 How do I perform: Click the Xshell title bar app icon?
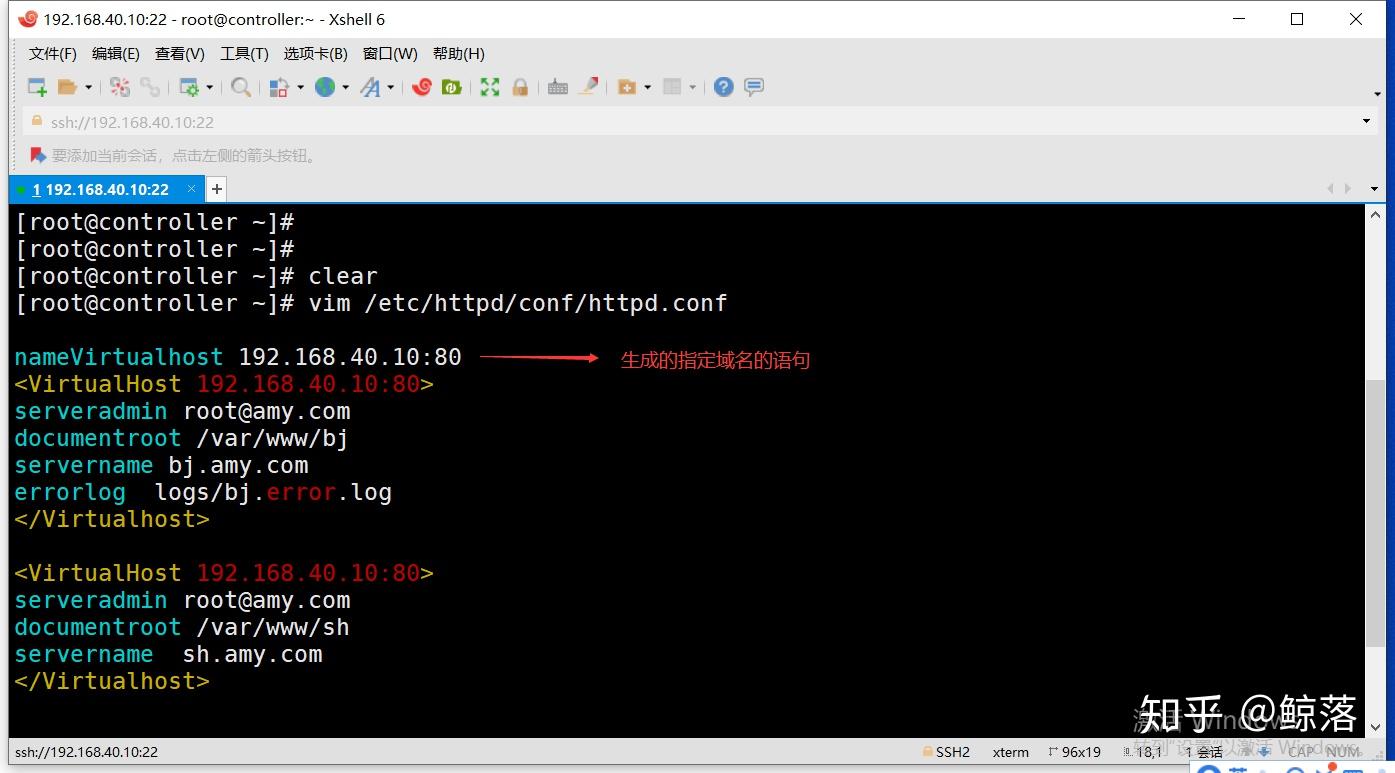(x=27, y=19)
